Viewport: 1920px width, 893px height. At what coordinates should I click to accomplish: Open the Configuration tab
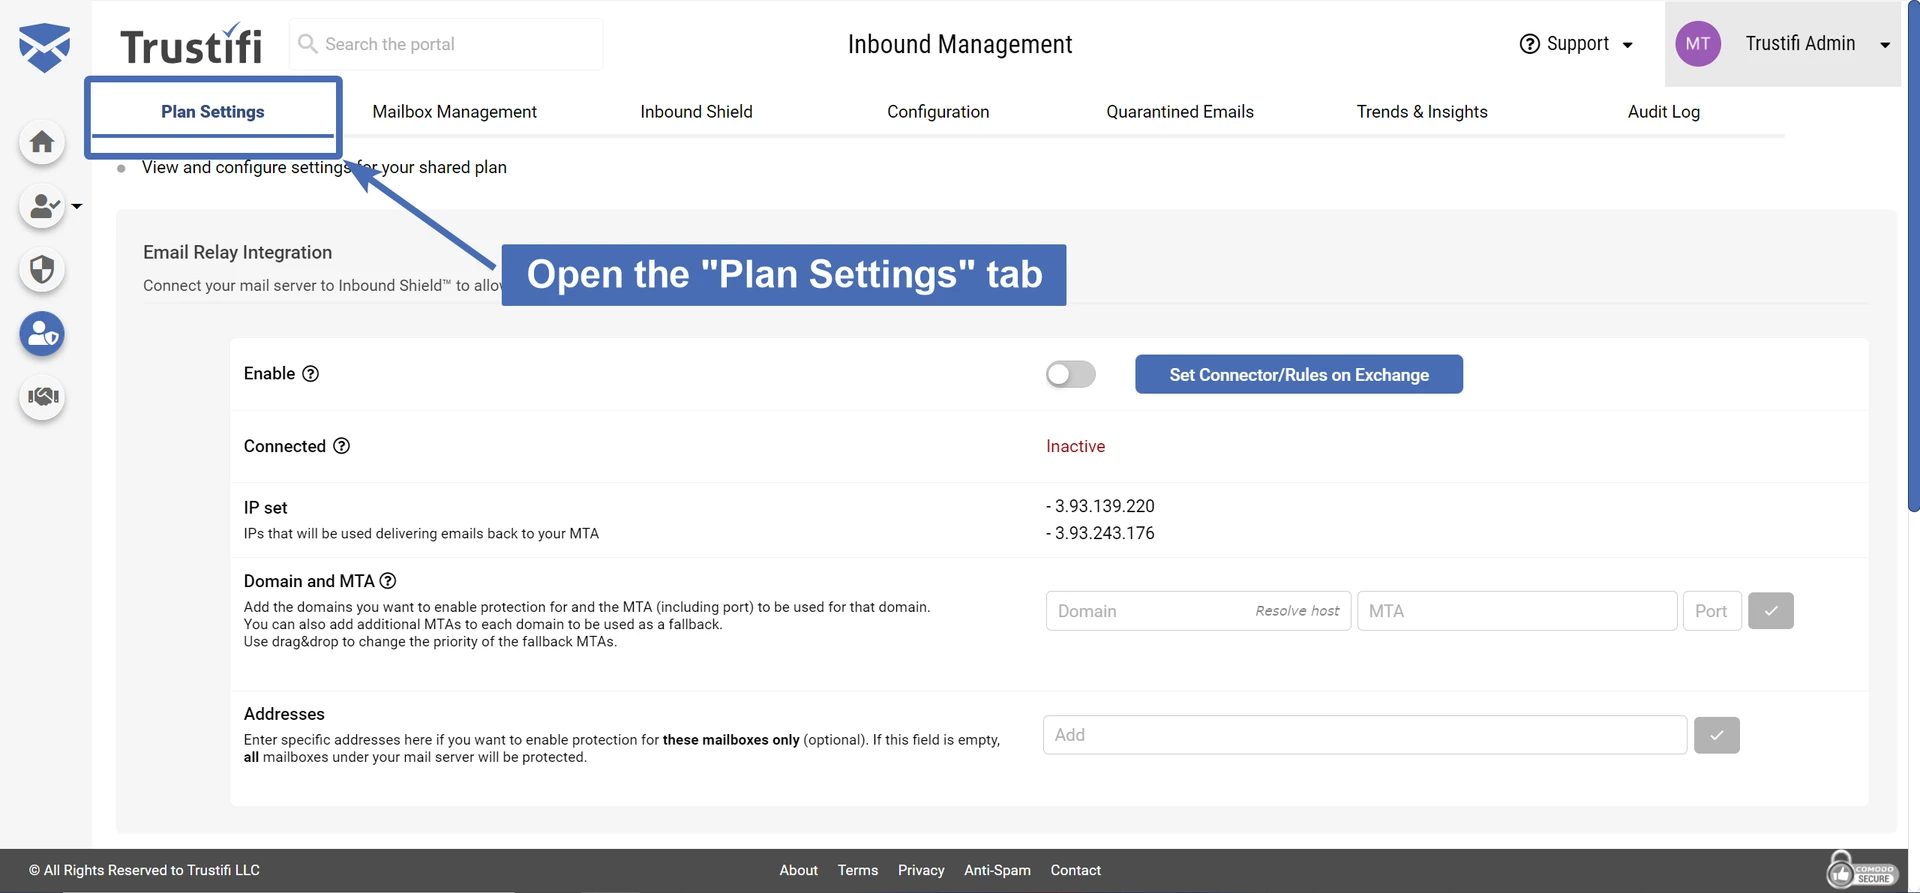(938, 112)
